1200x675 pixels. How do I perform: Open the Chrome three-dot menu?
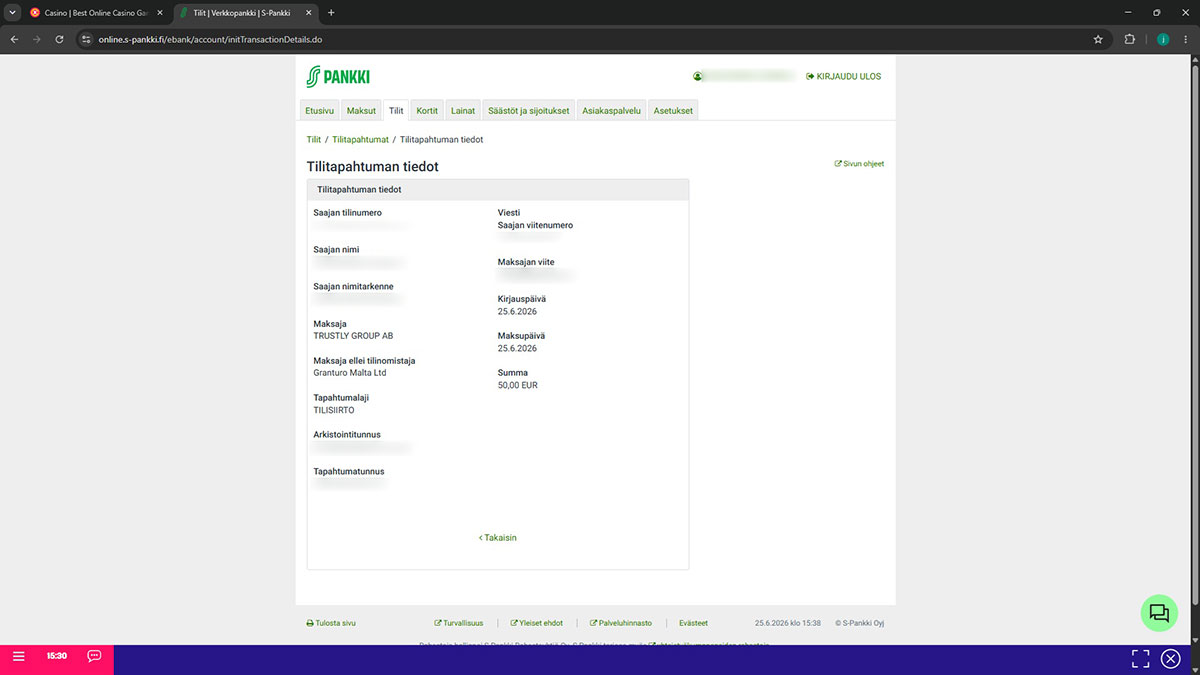tap(1185, 39)
